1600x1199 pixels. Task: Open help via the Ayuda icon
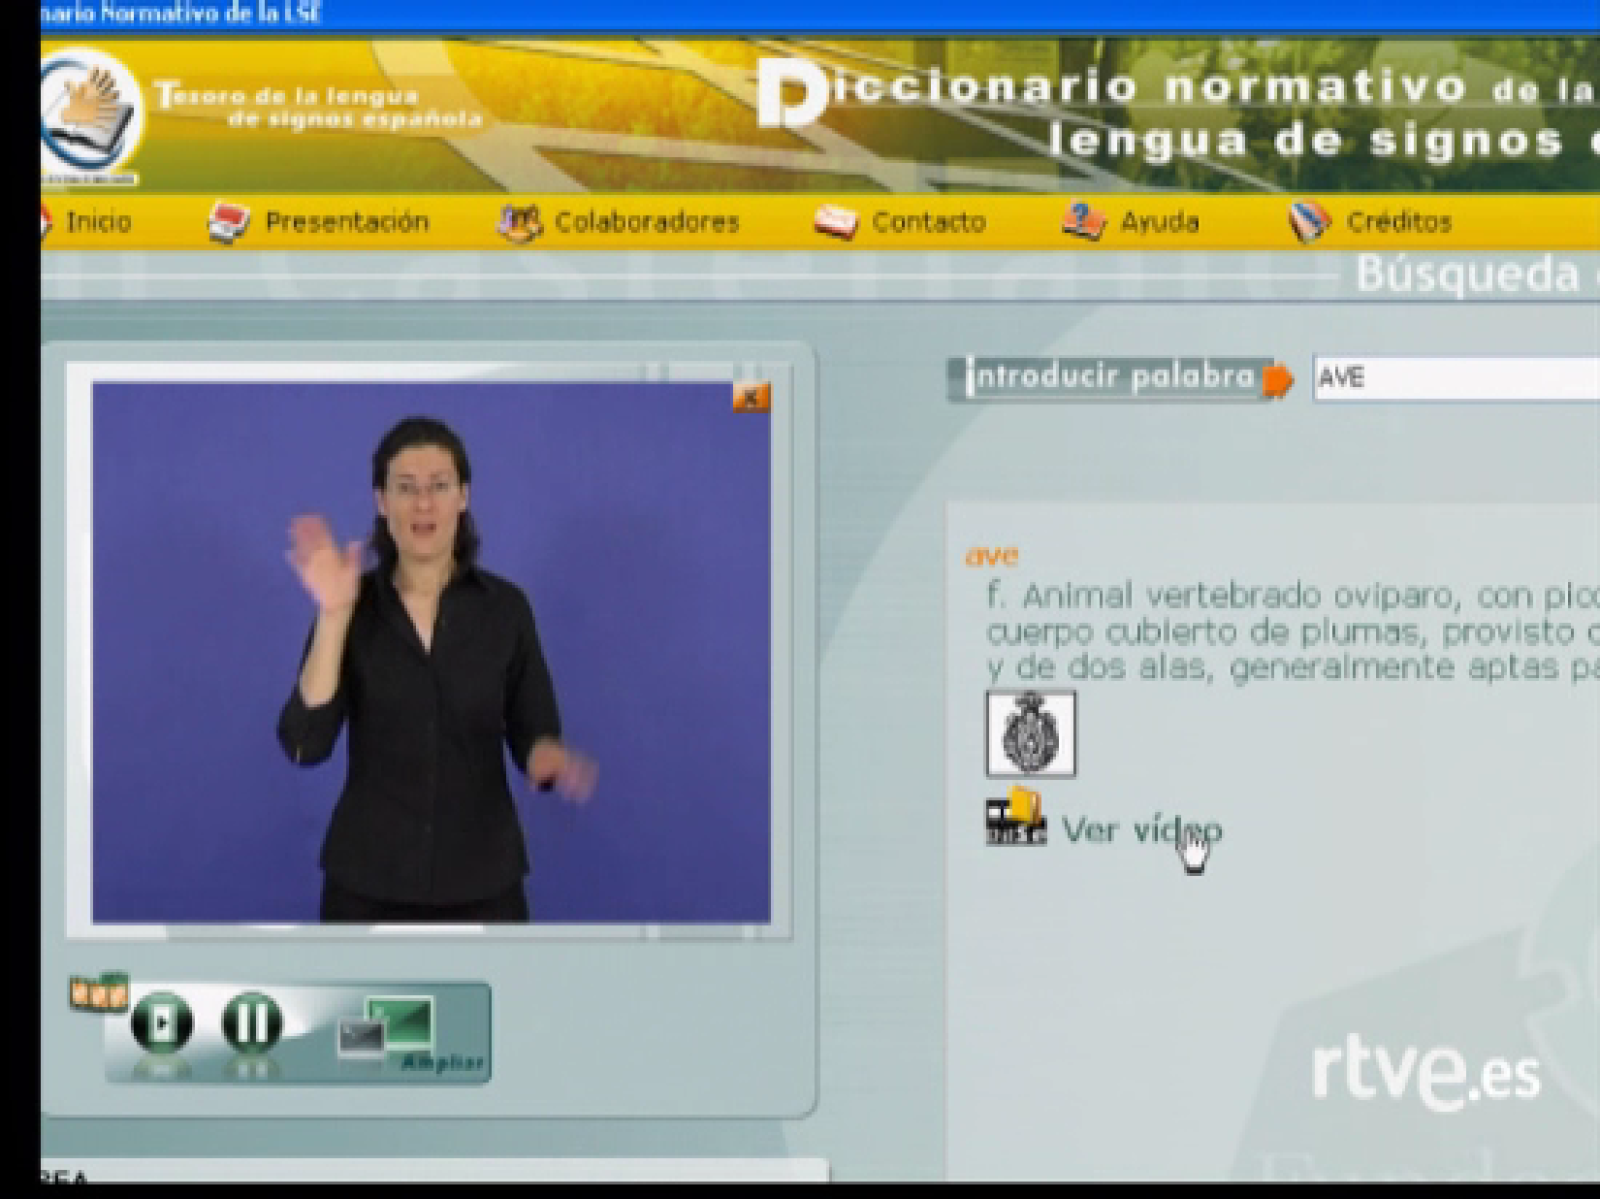1083,222
